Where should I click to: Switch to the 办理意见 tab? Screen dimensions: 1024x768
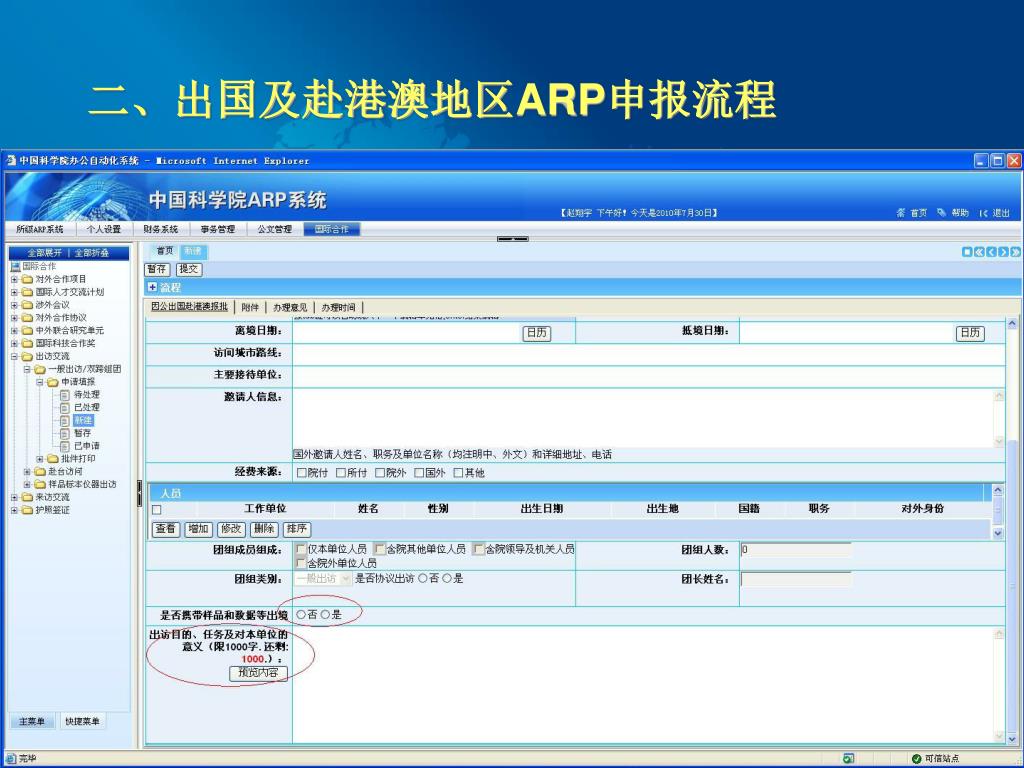point(290,308)
